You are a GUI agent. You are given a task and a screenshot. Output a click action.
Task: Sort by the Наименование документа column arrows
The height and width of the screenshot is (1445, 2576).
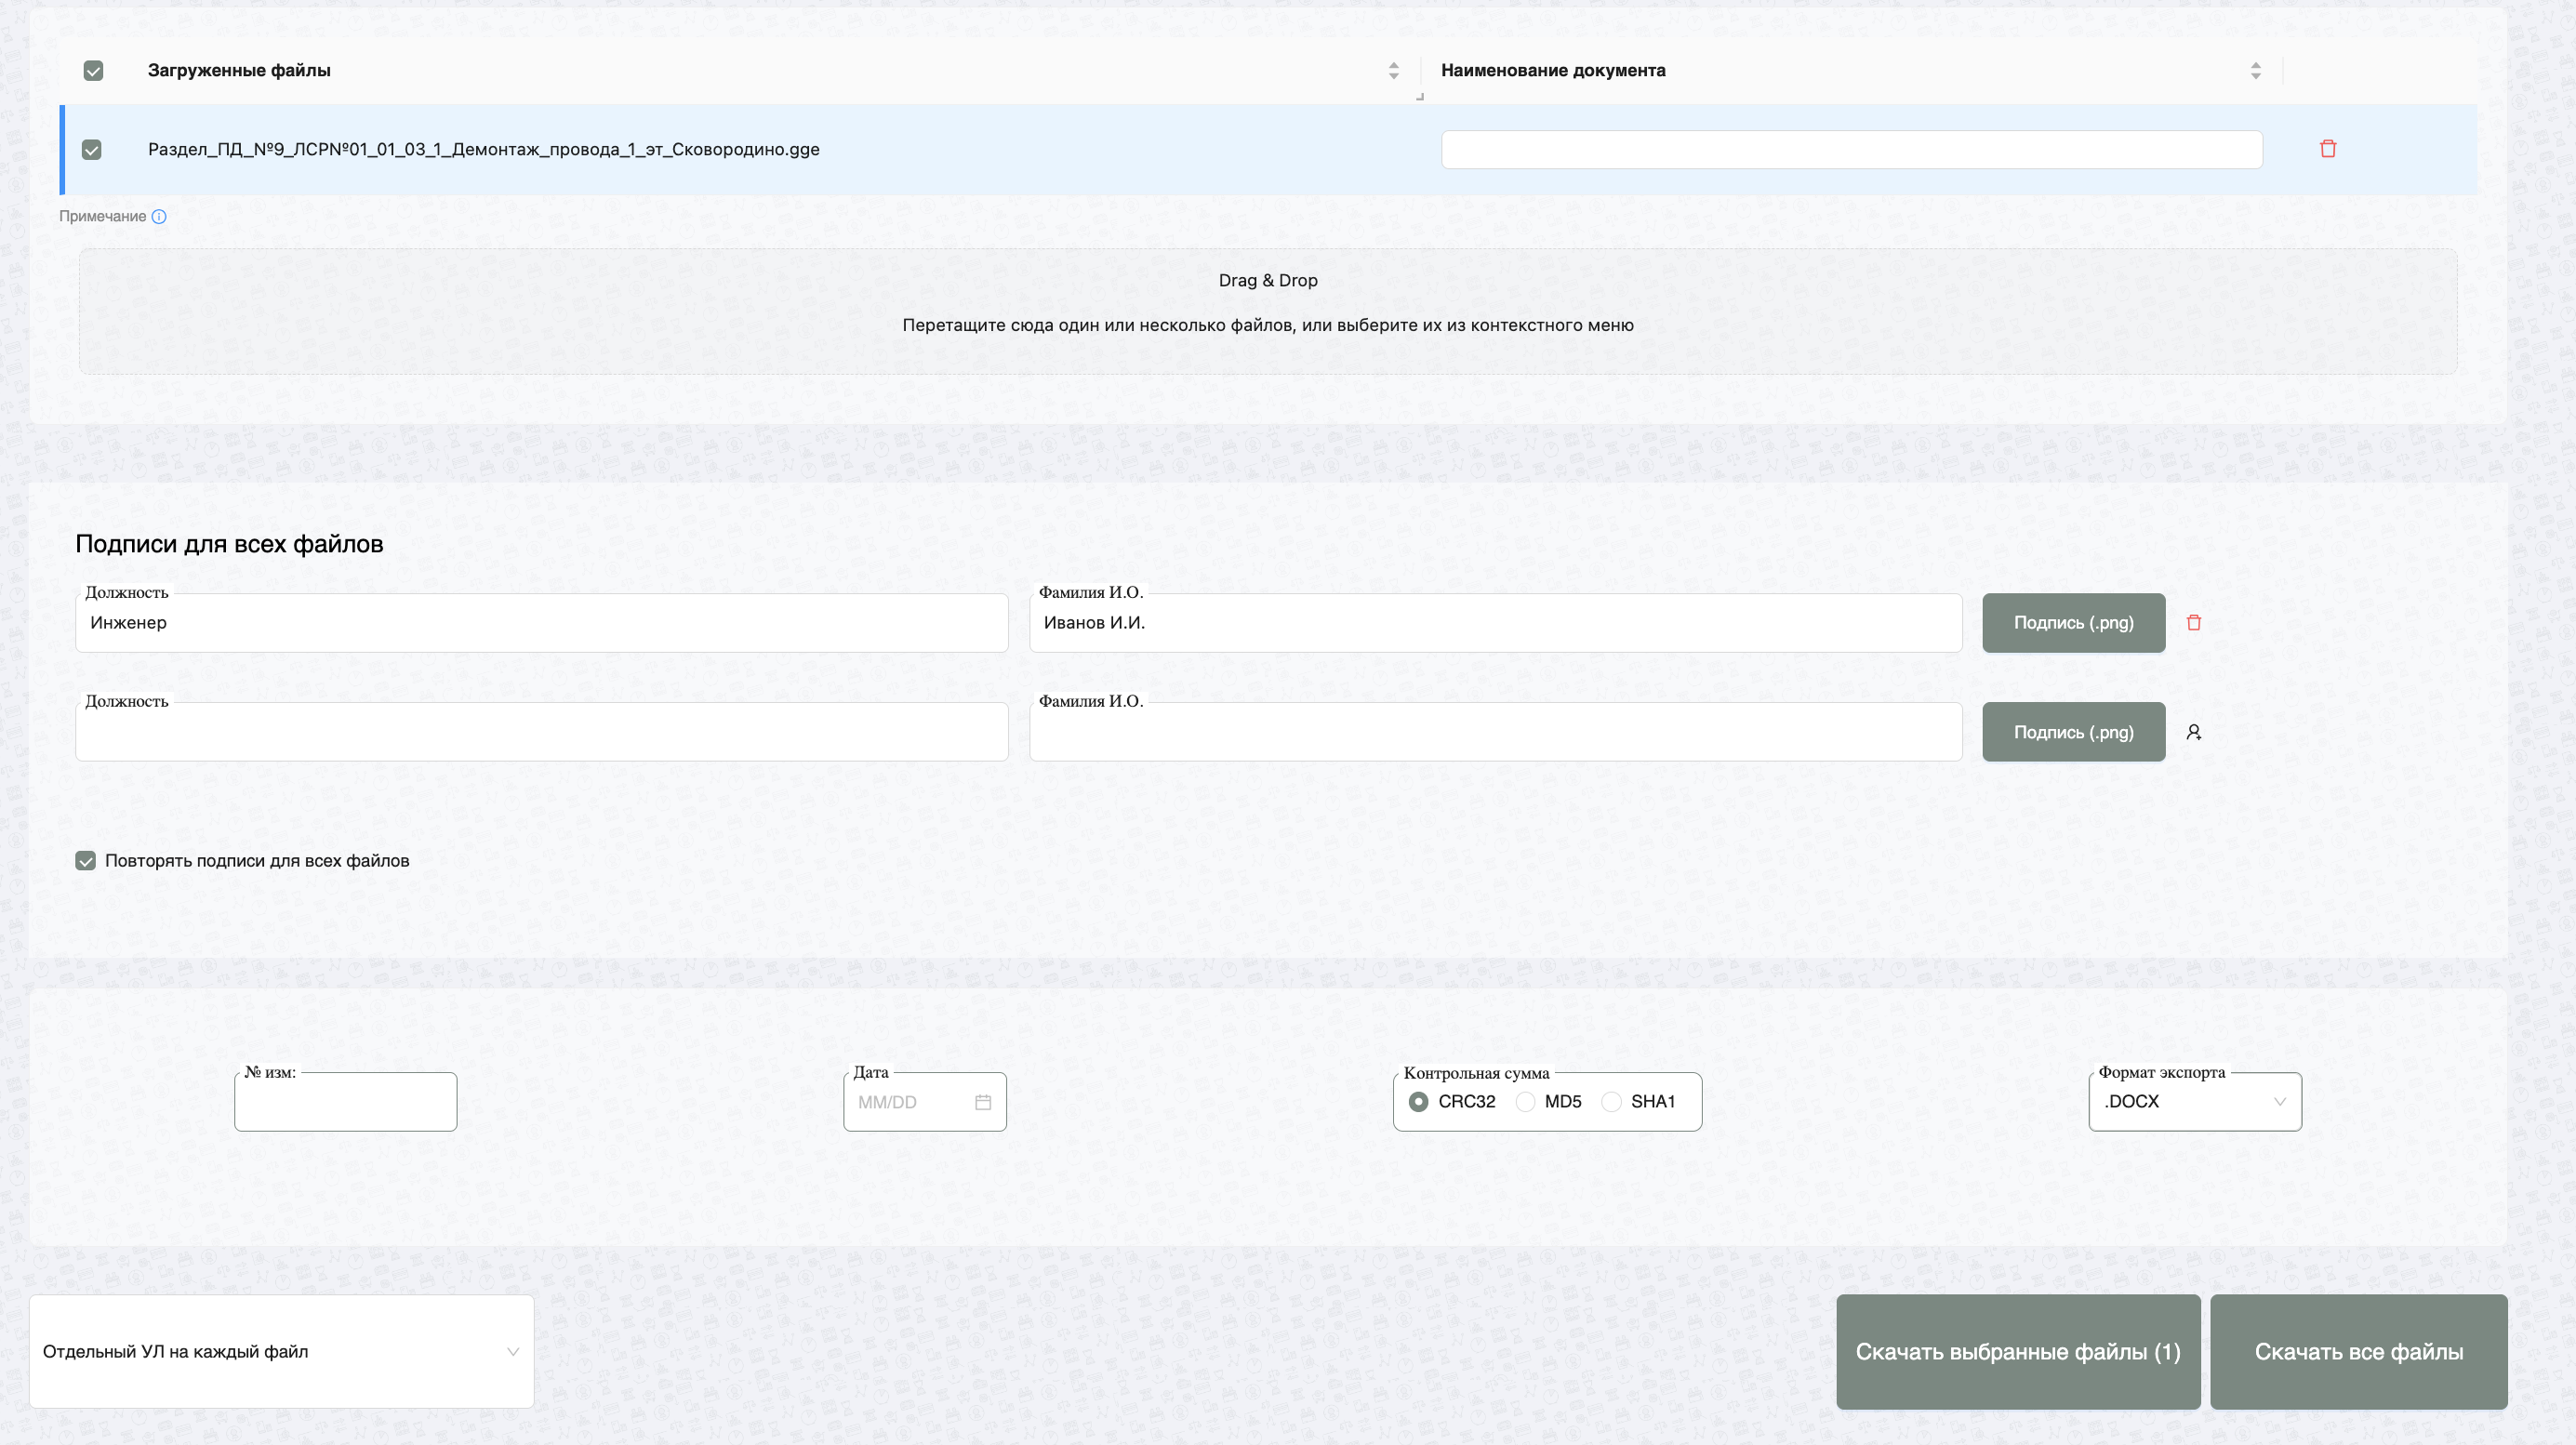[2255, 70]
